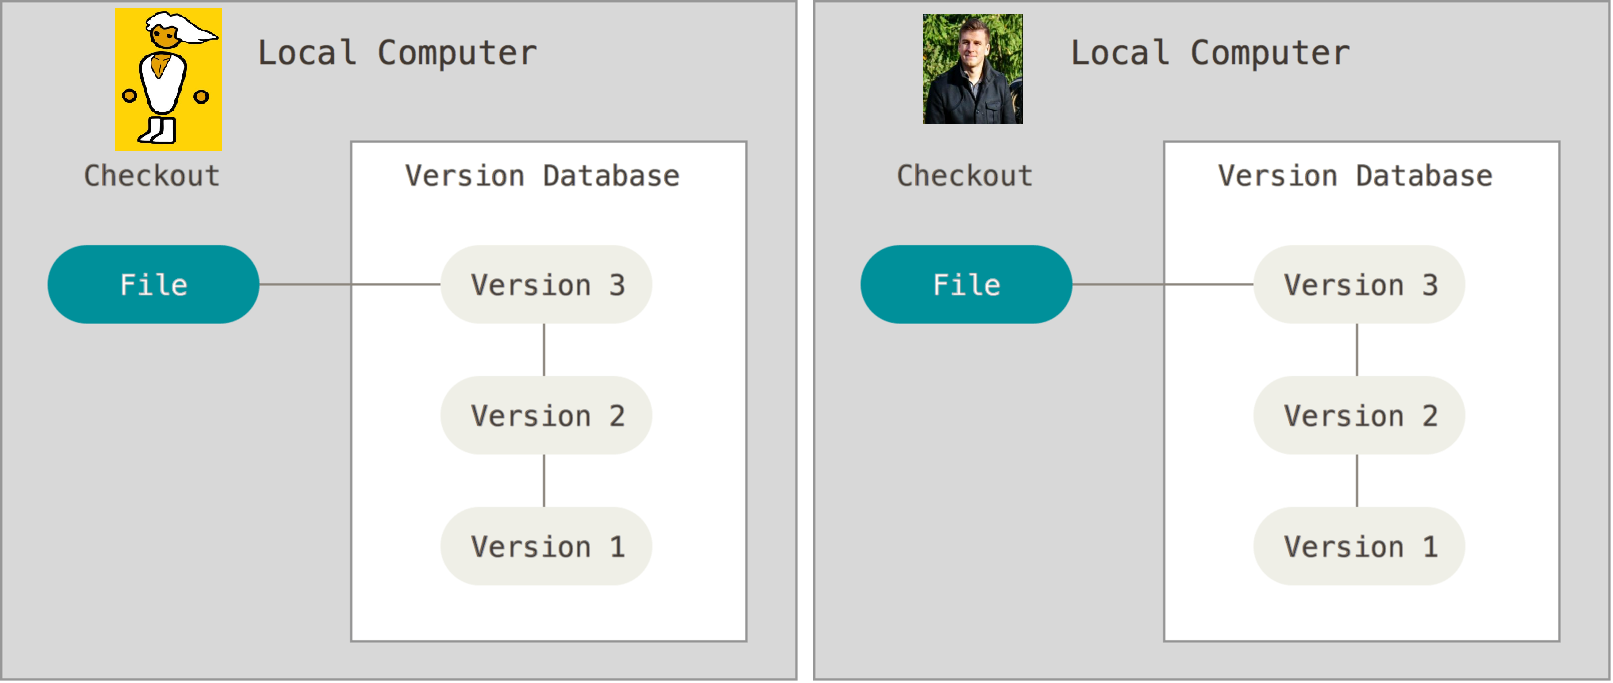The image size is (1613, 683).
Task: Select the left Version Database title
Action: click(542, 176)
